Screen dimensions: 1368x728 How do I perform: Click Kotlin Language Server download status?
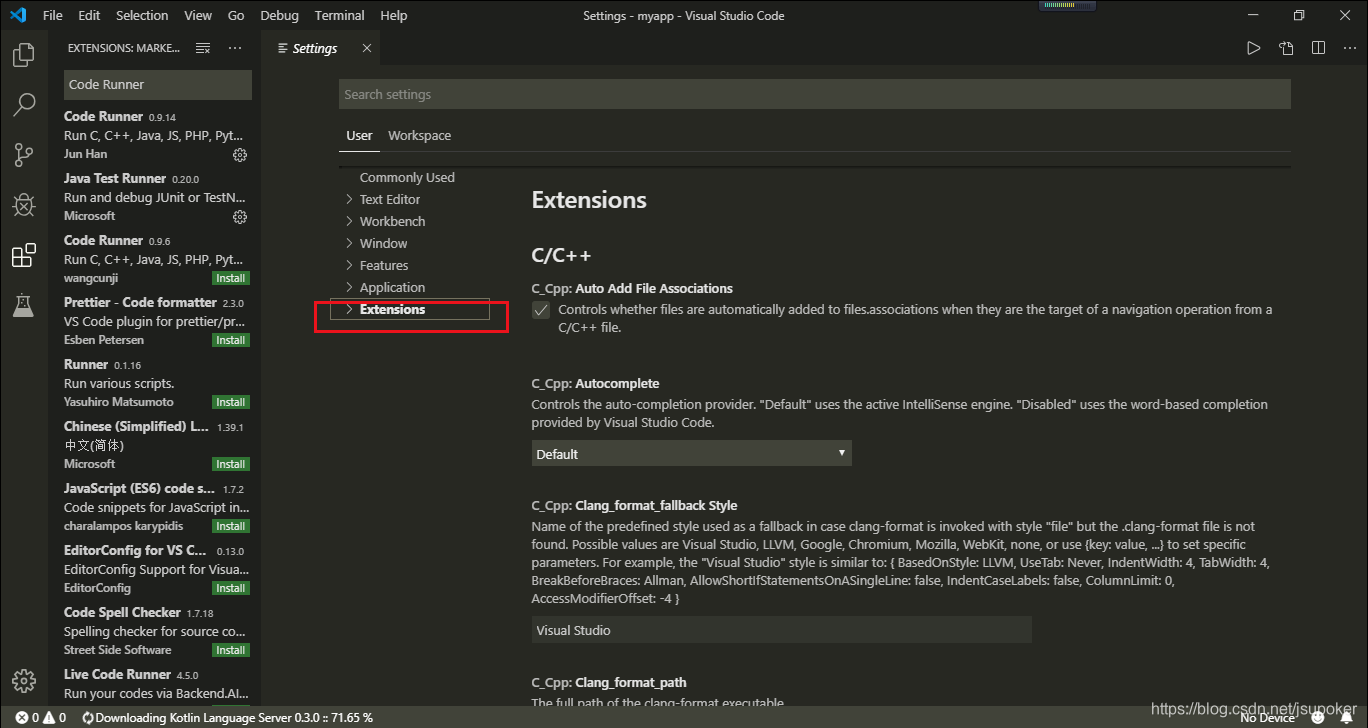(x=227, y=718)
